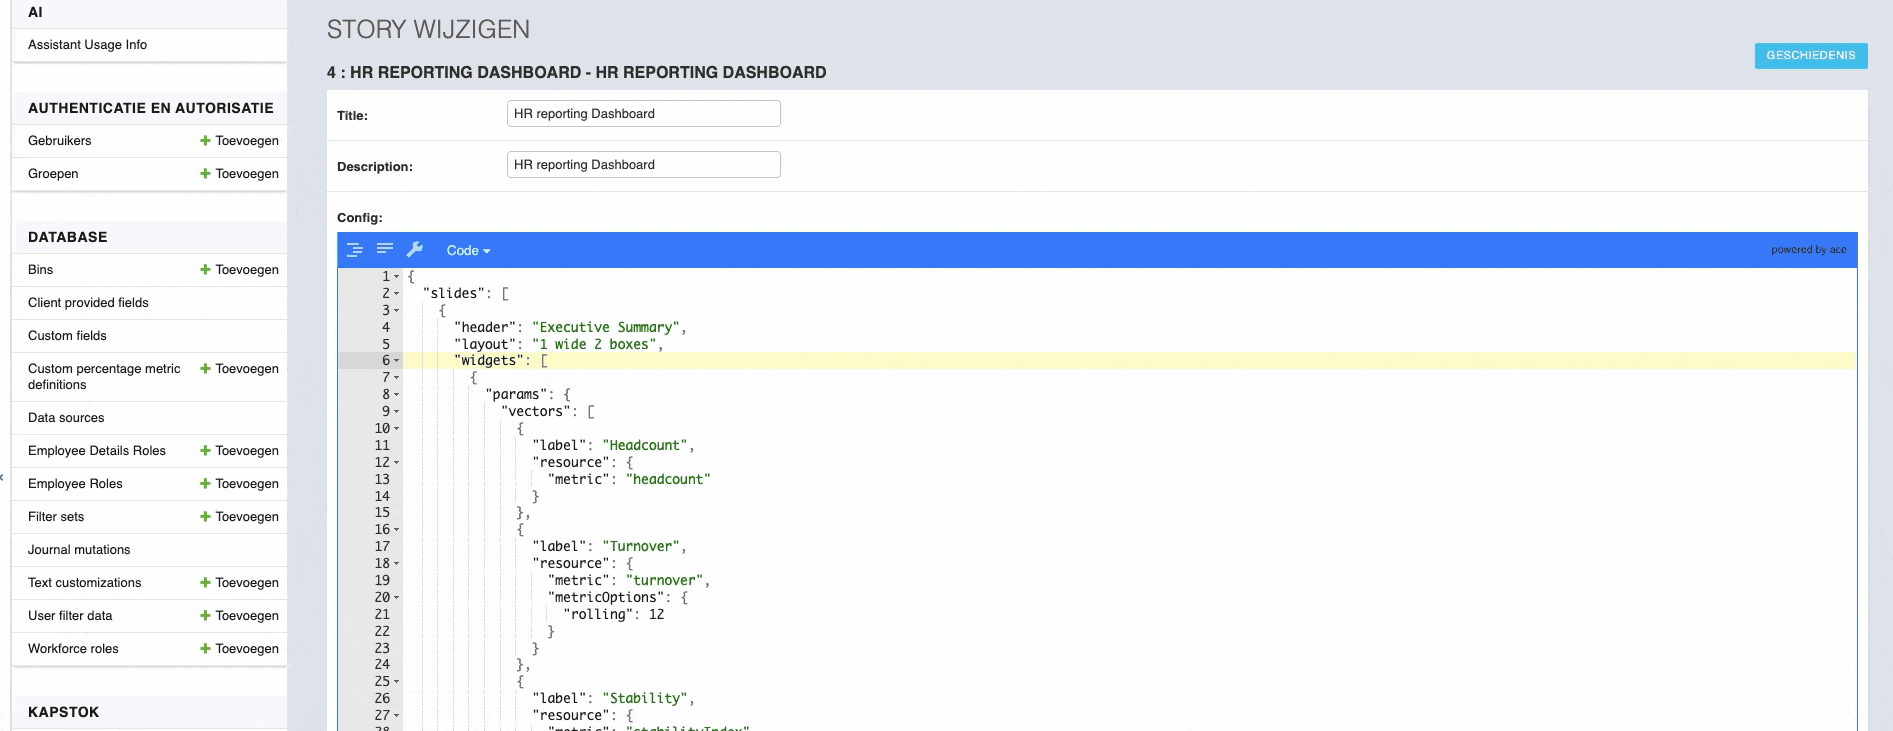1893x731 pixels.
Task: Click the compact JSON icon in editor toolbar
Action: [x=385, y=249]
